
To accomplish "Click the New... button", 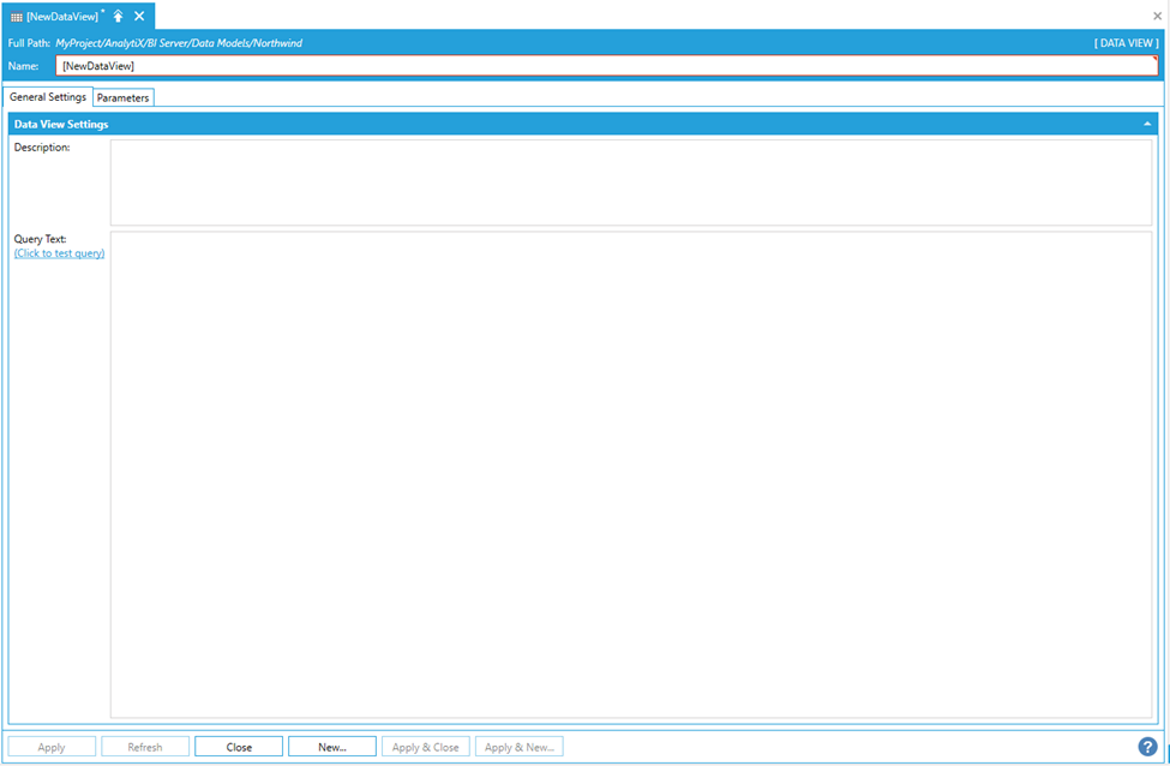I will pyautogui.click(x=332, y=747).
